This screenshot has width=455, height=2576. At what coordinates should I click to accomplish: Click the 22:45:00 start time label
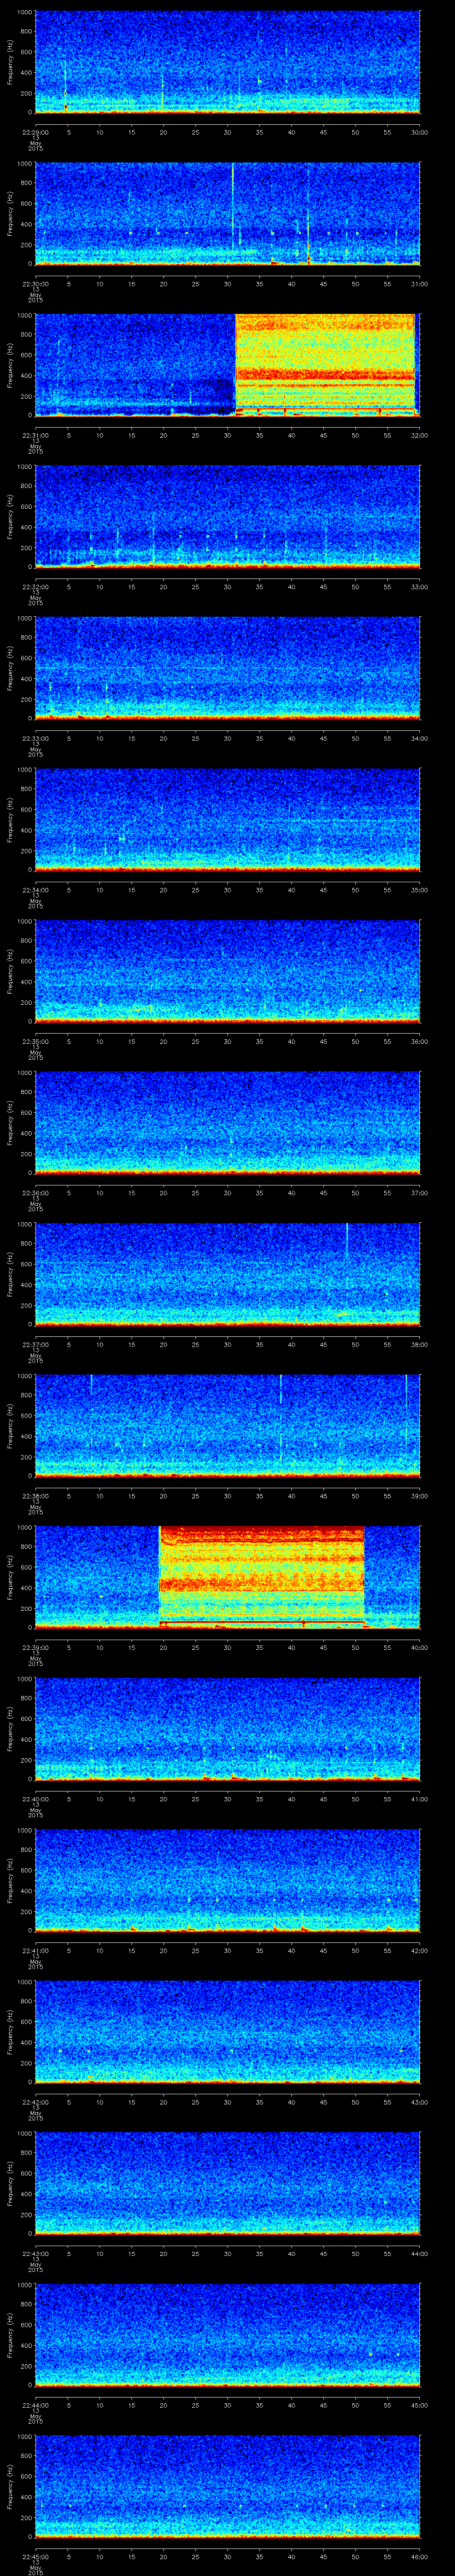35,2556
